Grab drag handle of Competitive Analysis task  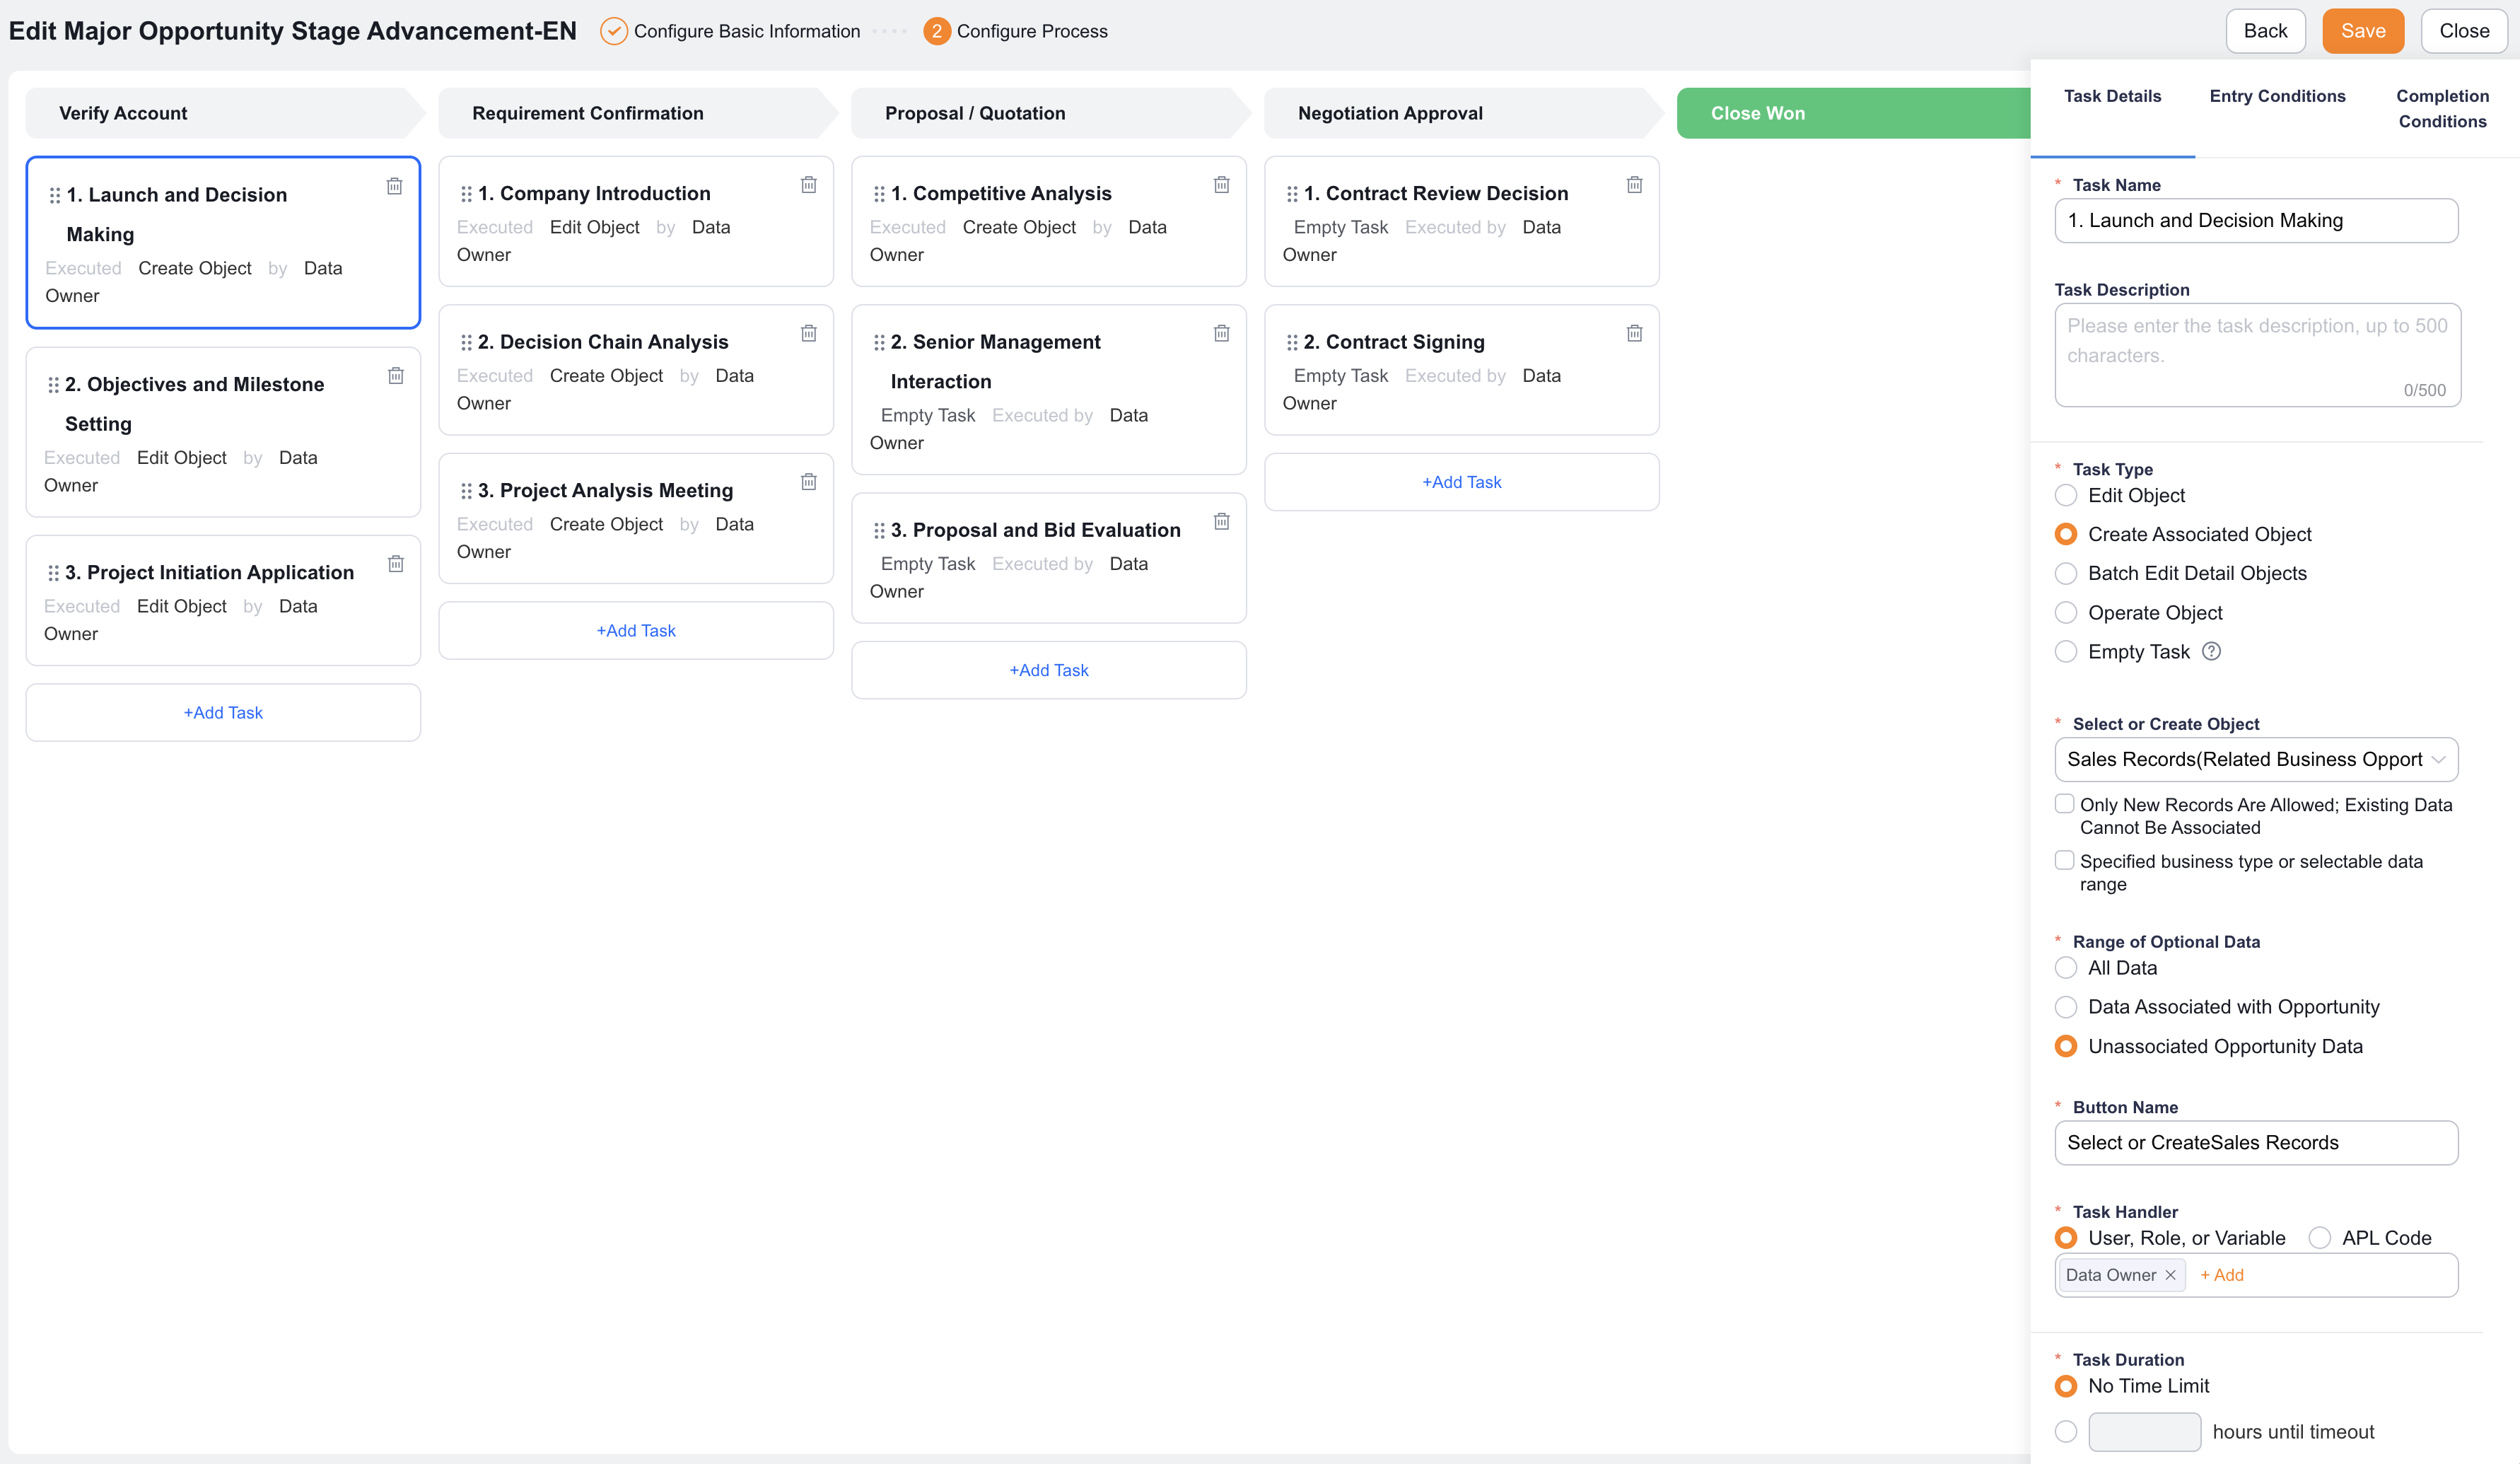click(x=879, y=194)
